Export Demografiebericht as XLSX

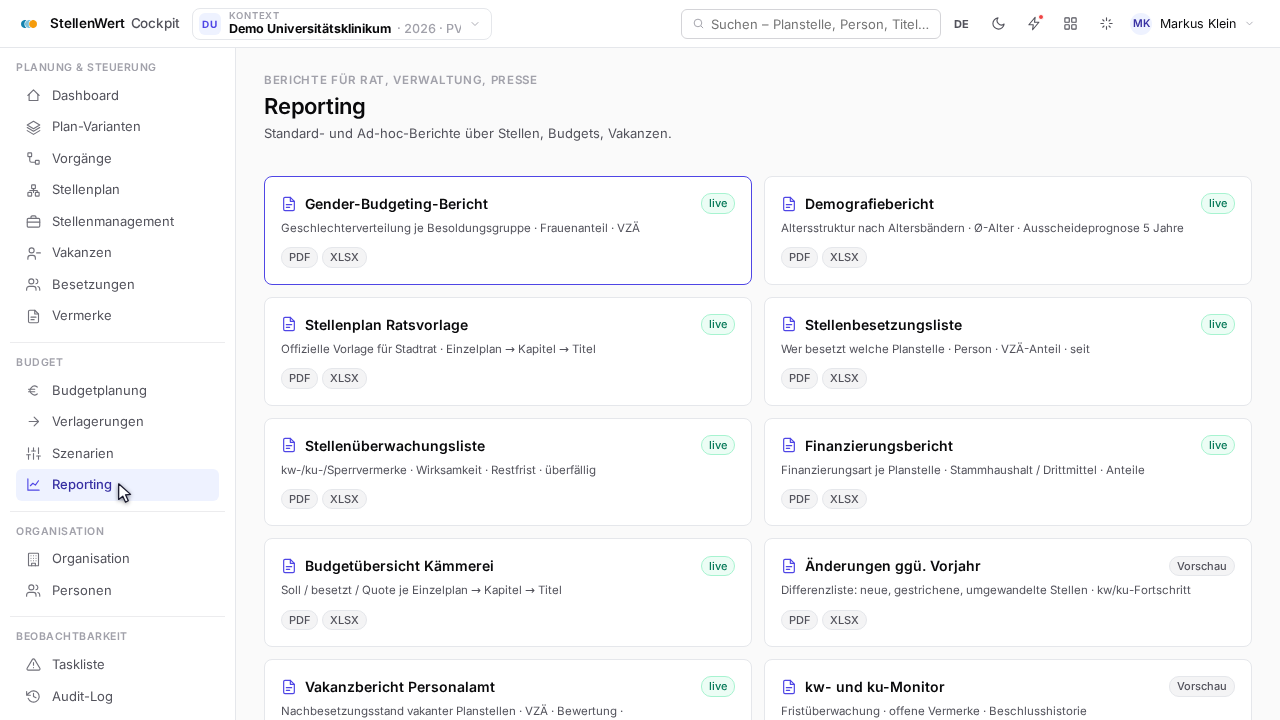pos(844,258)
